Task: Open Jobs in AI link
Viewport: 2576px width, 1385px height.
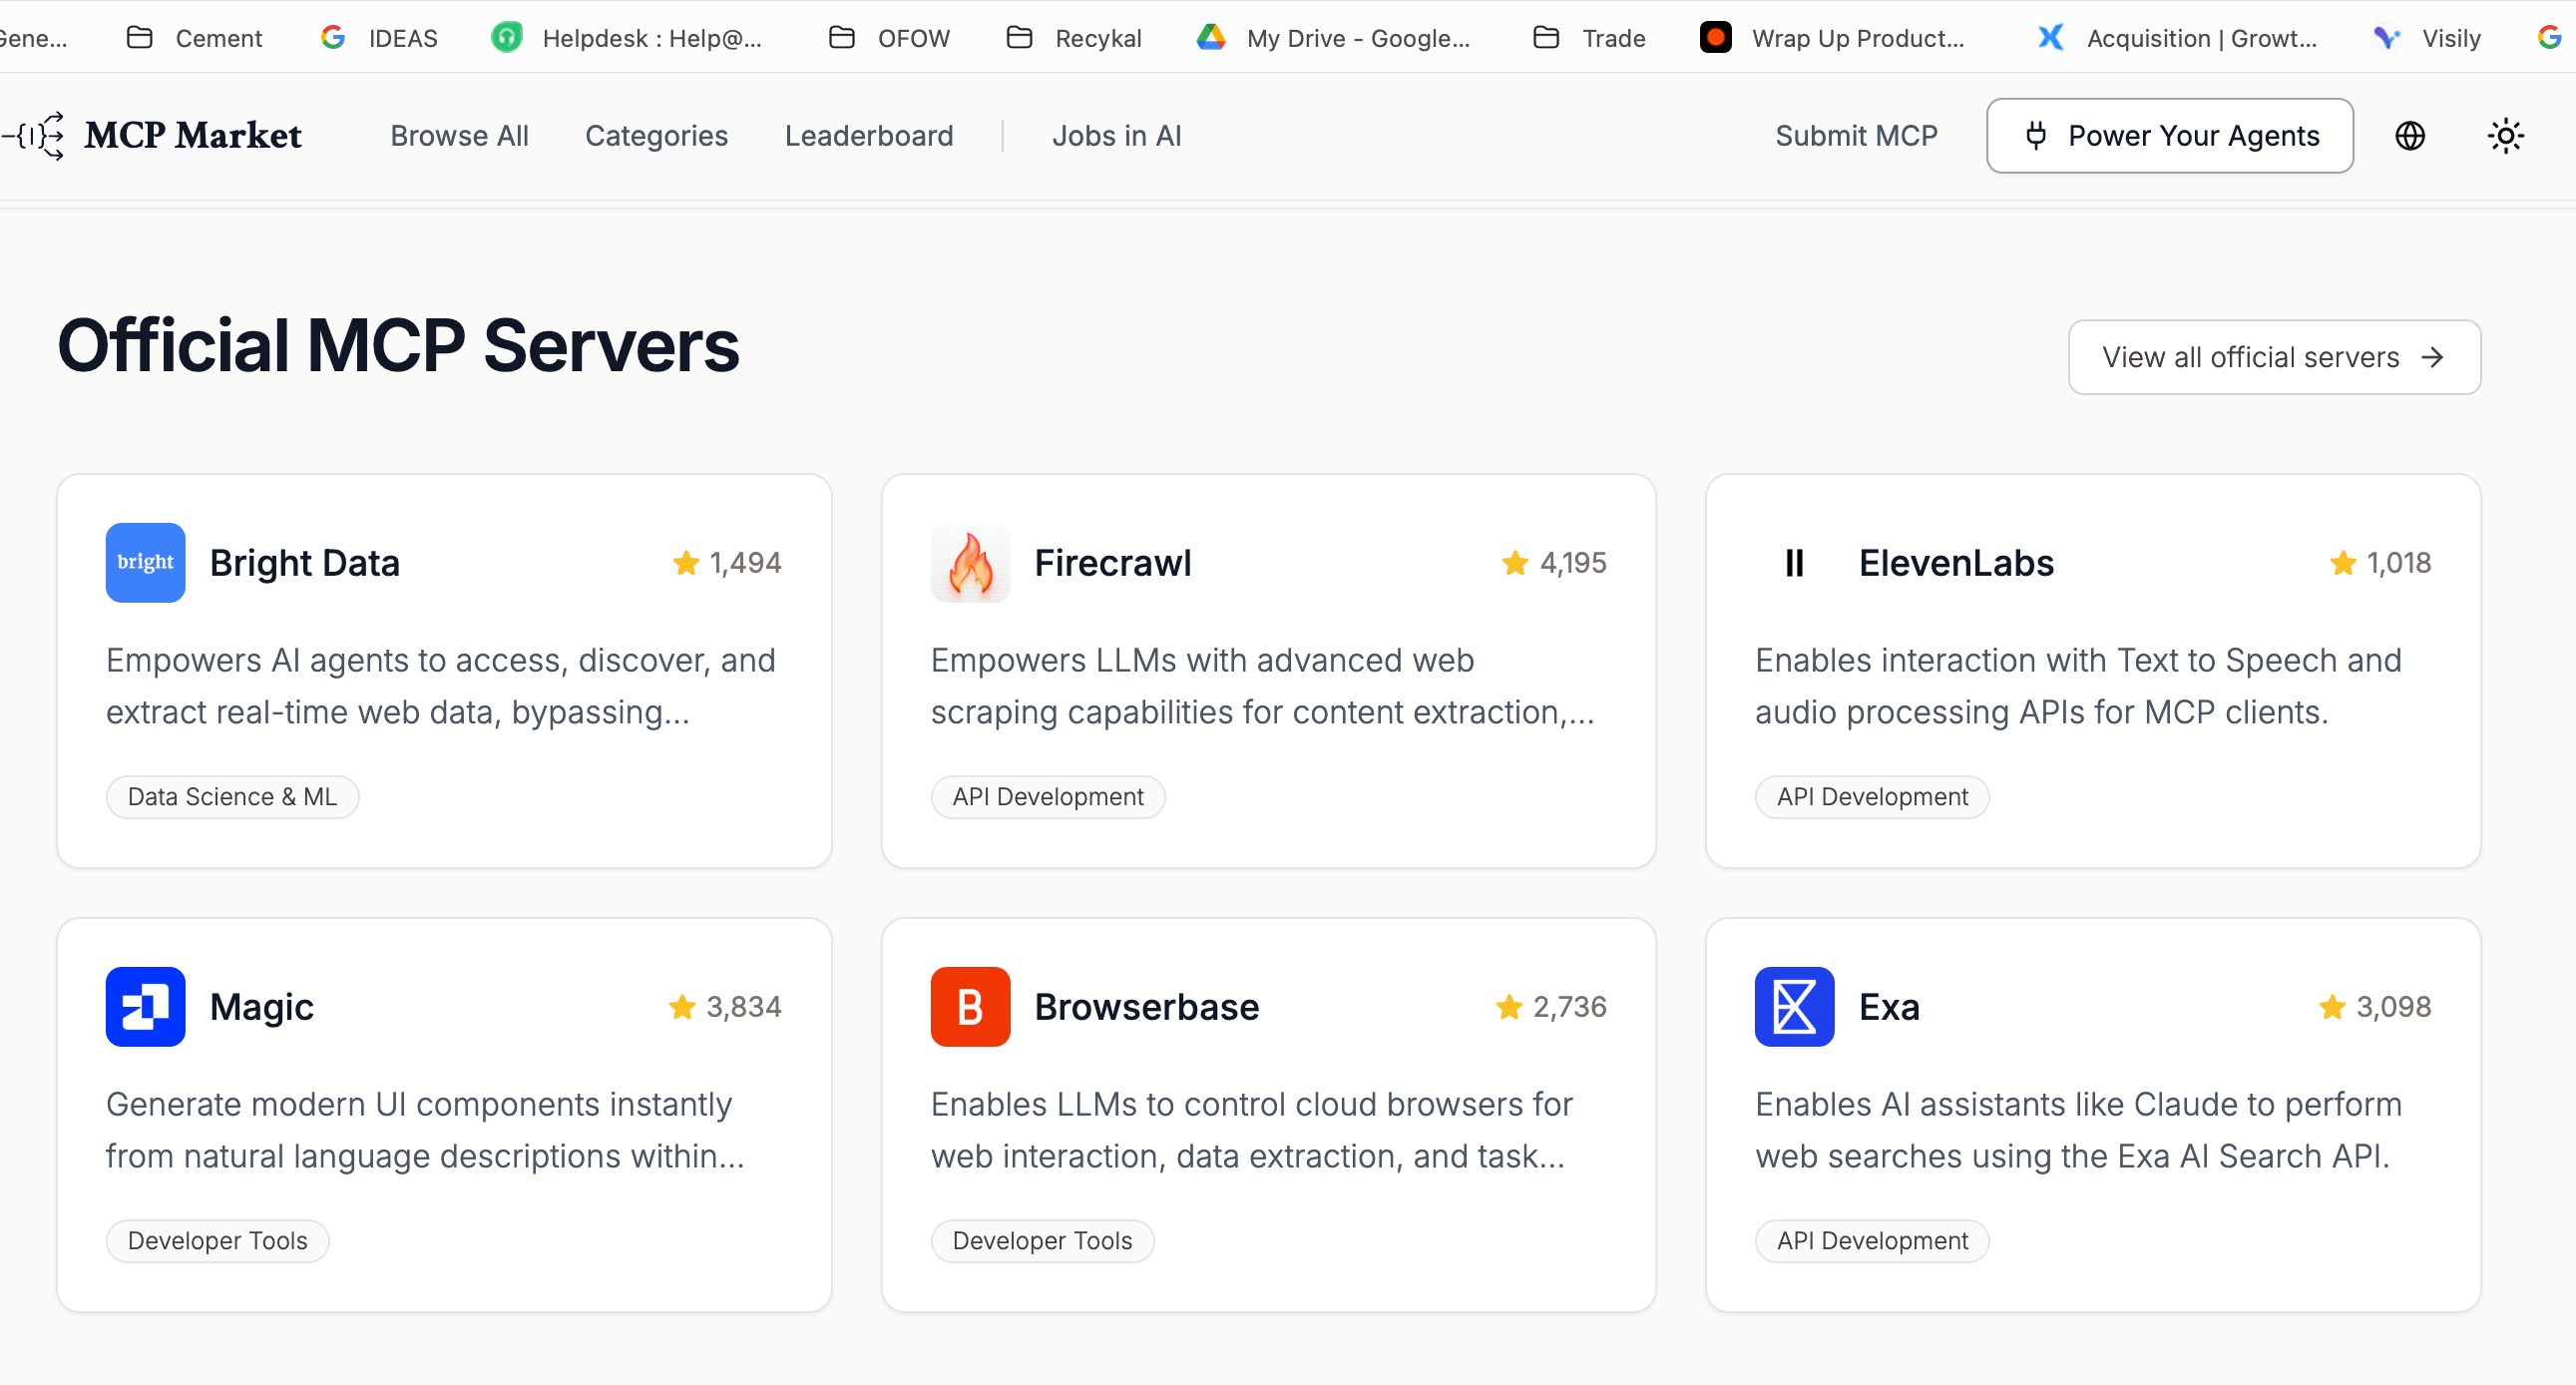Action: coord(1116,136)
